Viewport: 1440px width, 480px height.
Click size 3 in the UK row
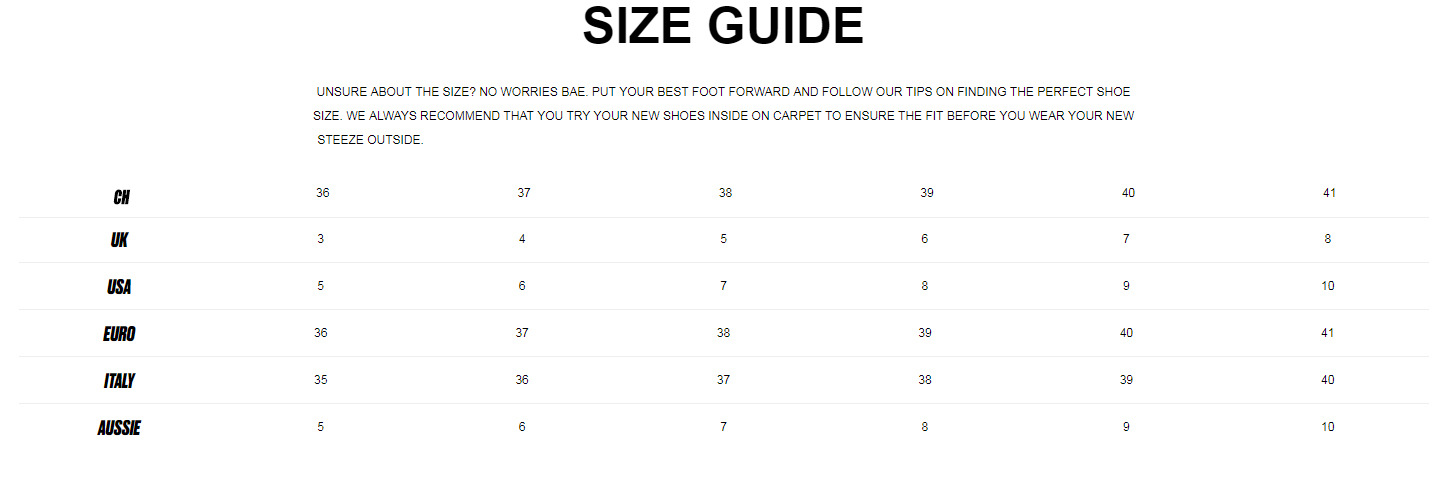point(321,239)
